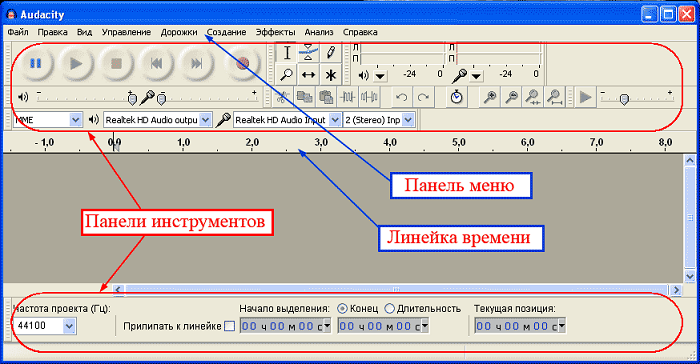The height and width of the screenshot is (364, 700).
Task: Click horizontal scrollbar right arrow
Action: point(676,290)
